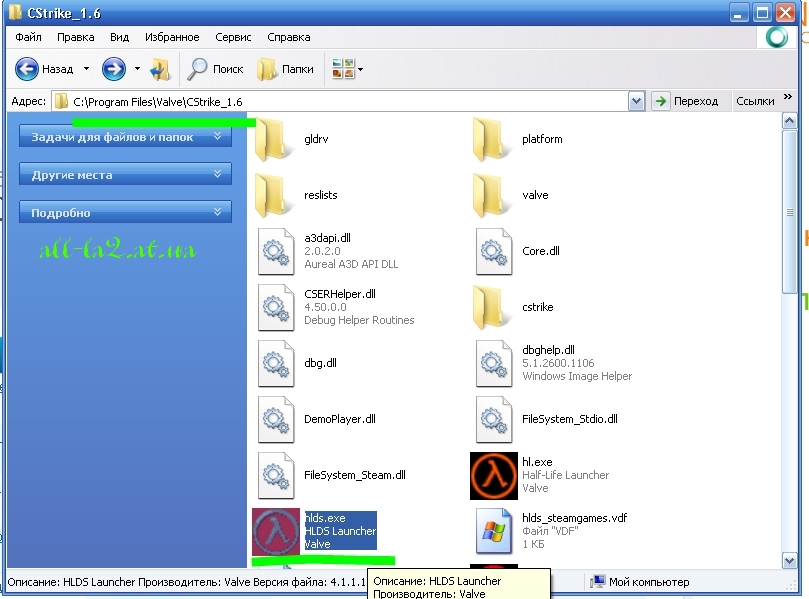This screenshot has height=599, width=809.
Task: Select the Core.dll file icon
Action: point(494,251)
